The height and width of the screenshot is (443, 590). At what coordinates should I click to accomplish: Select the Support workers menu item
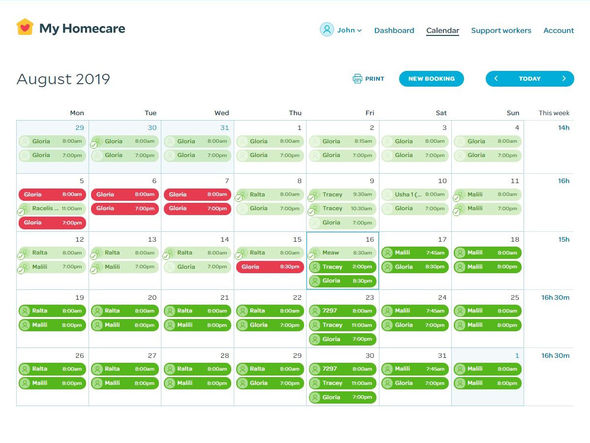tap(501, 30)
